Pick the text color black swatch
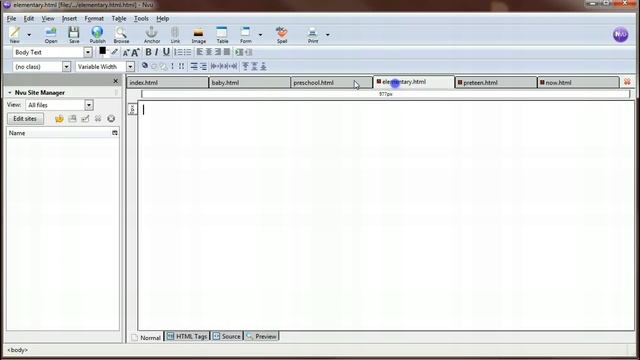 tap(102, 51)
